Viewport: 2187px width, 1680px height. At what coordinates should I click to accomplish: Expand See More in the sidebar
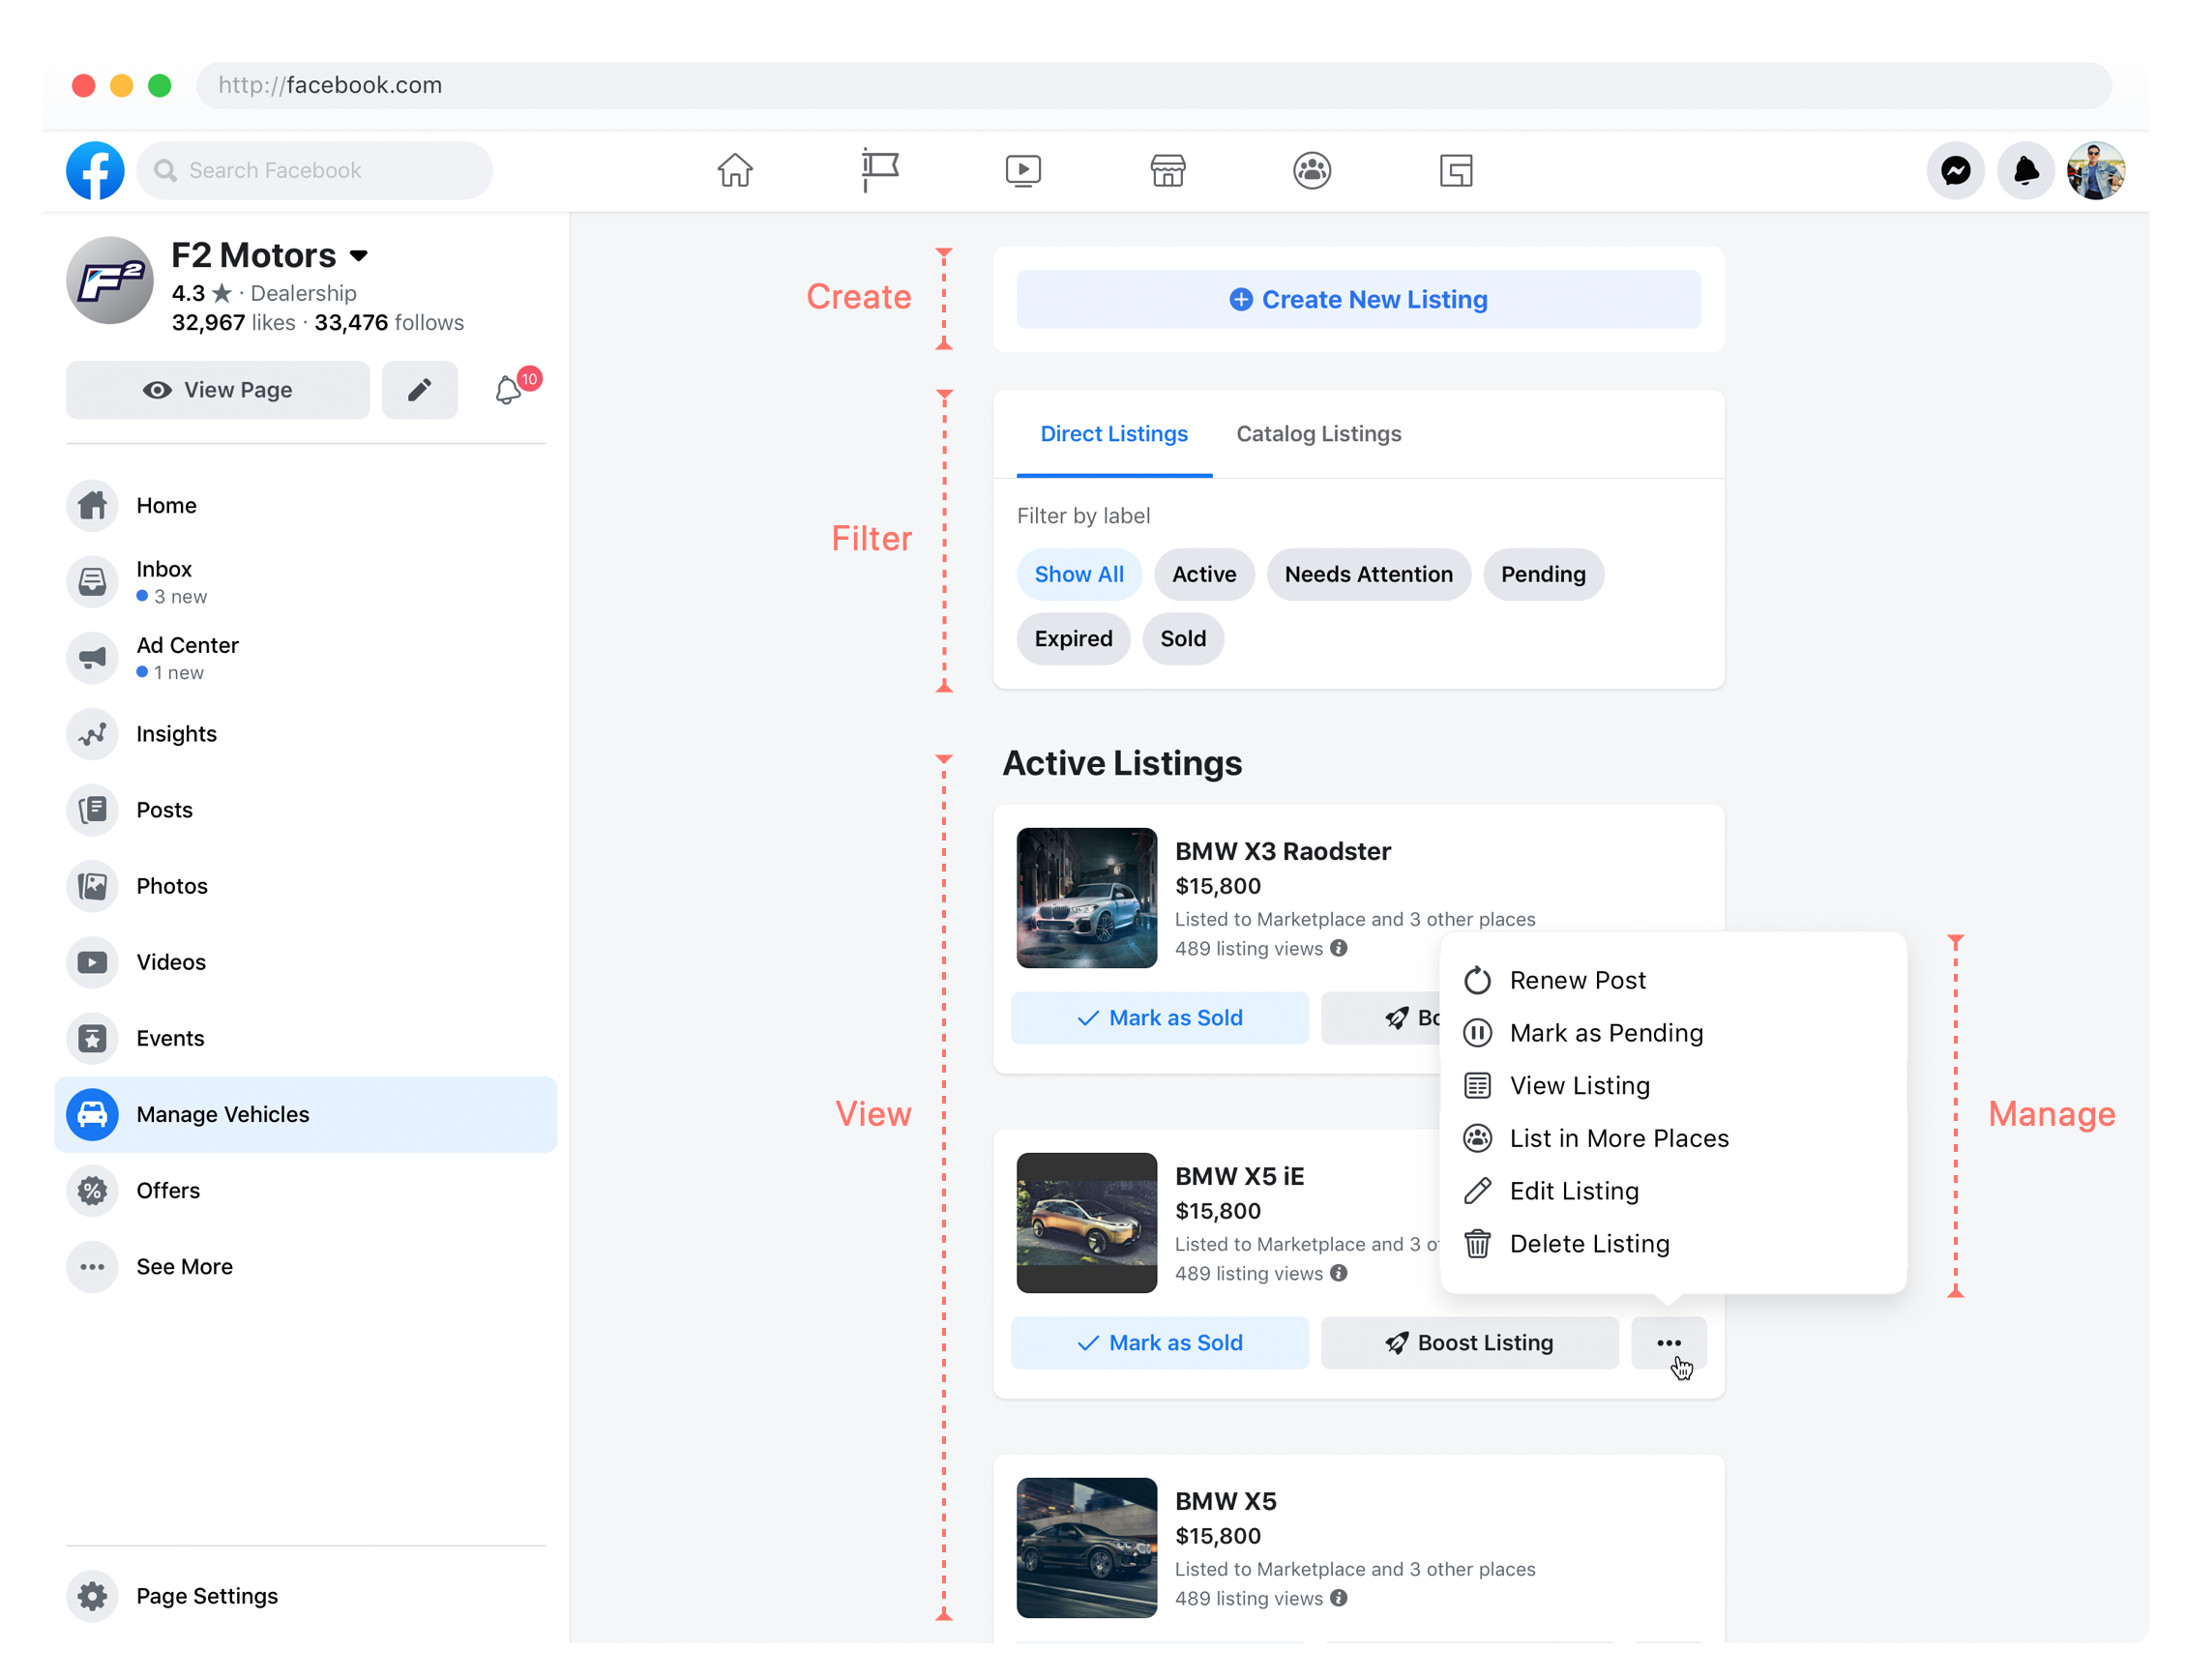pos(305,1266)
